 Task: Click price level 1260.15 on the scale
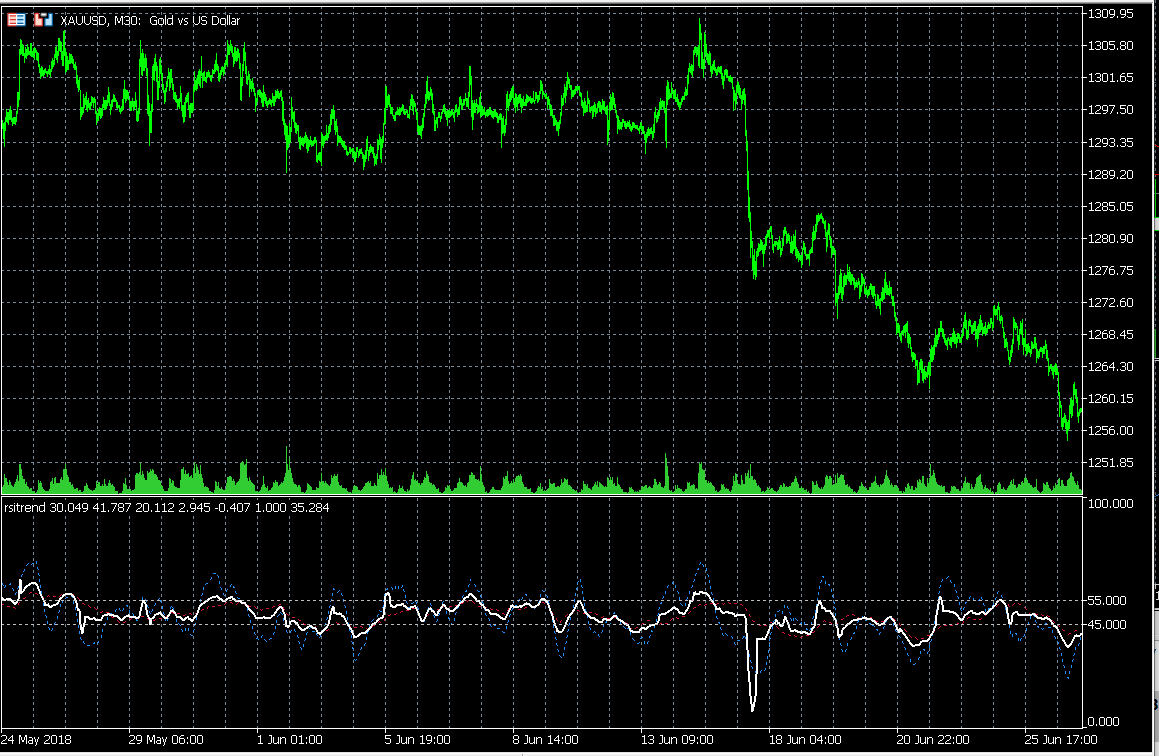[1110, 398]
